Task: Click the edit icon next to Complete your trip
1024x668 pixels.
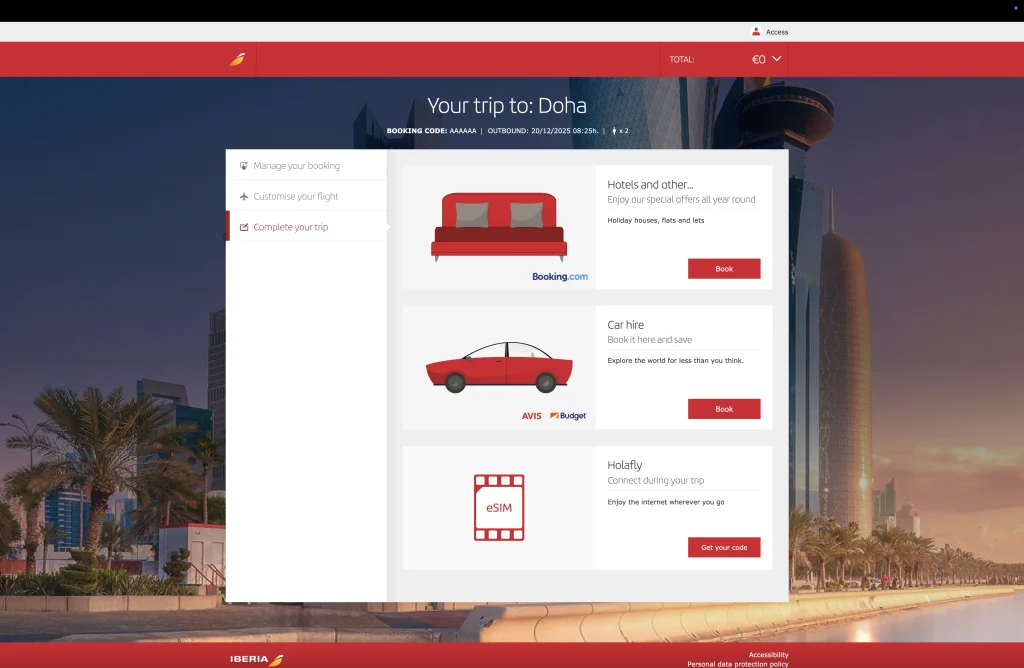Action: (x=244, y=227)
